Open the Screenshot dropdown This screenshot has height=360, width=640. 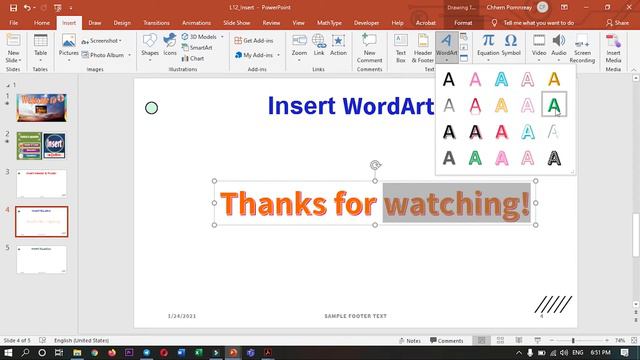102,41
